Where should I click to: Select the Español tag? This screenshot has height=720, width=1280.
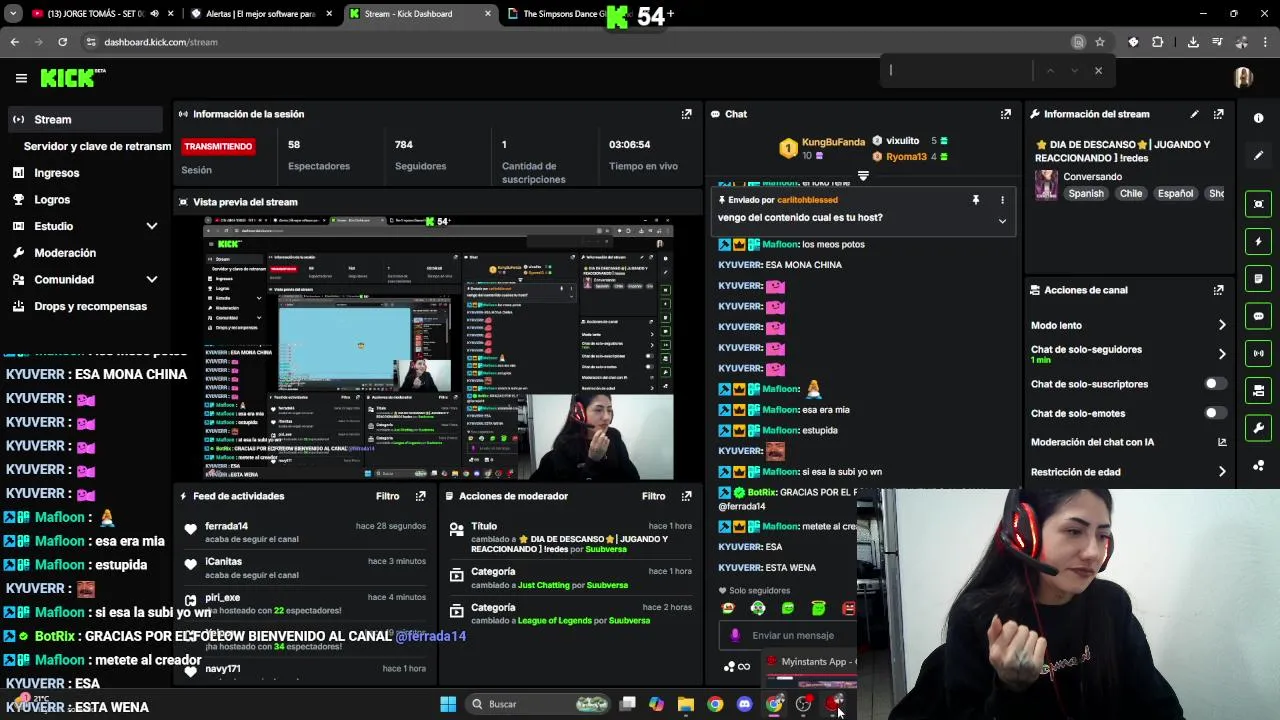pos(1175,194)
